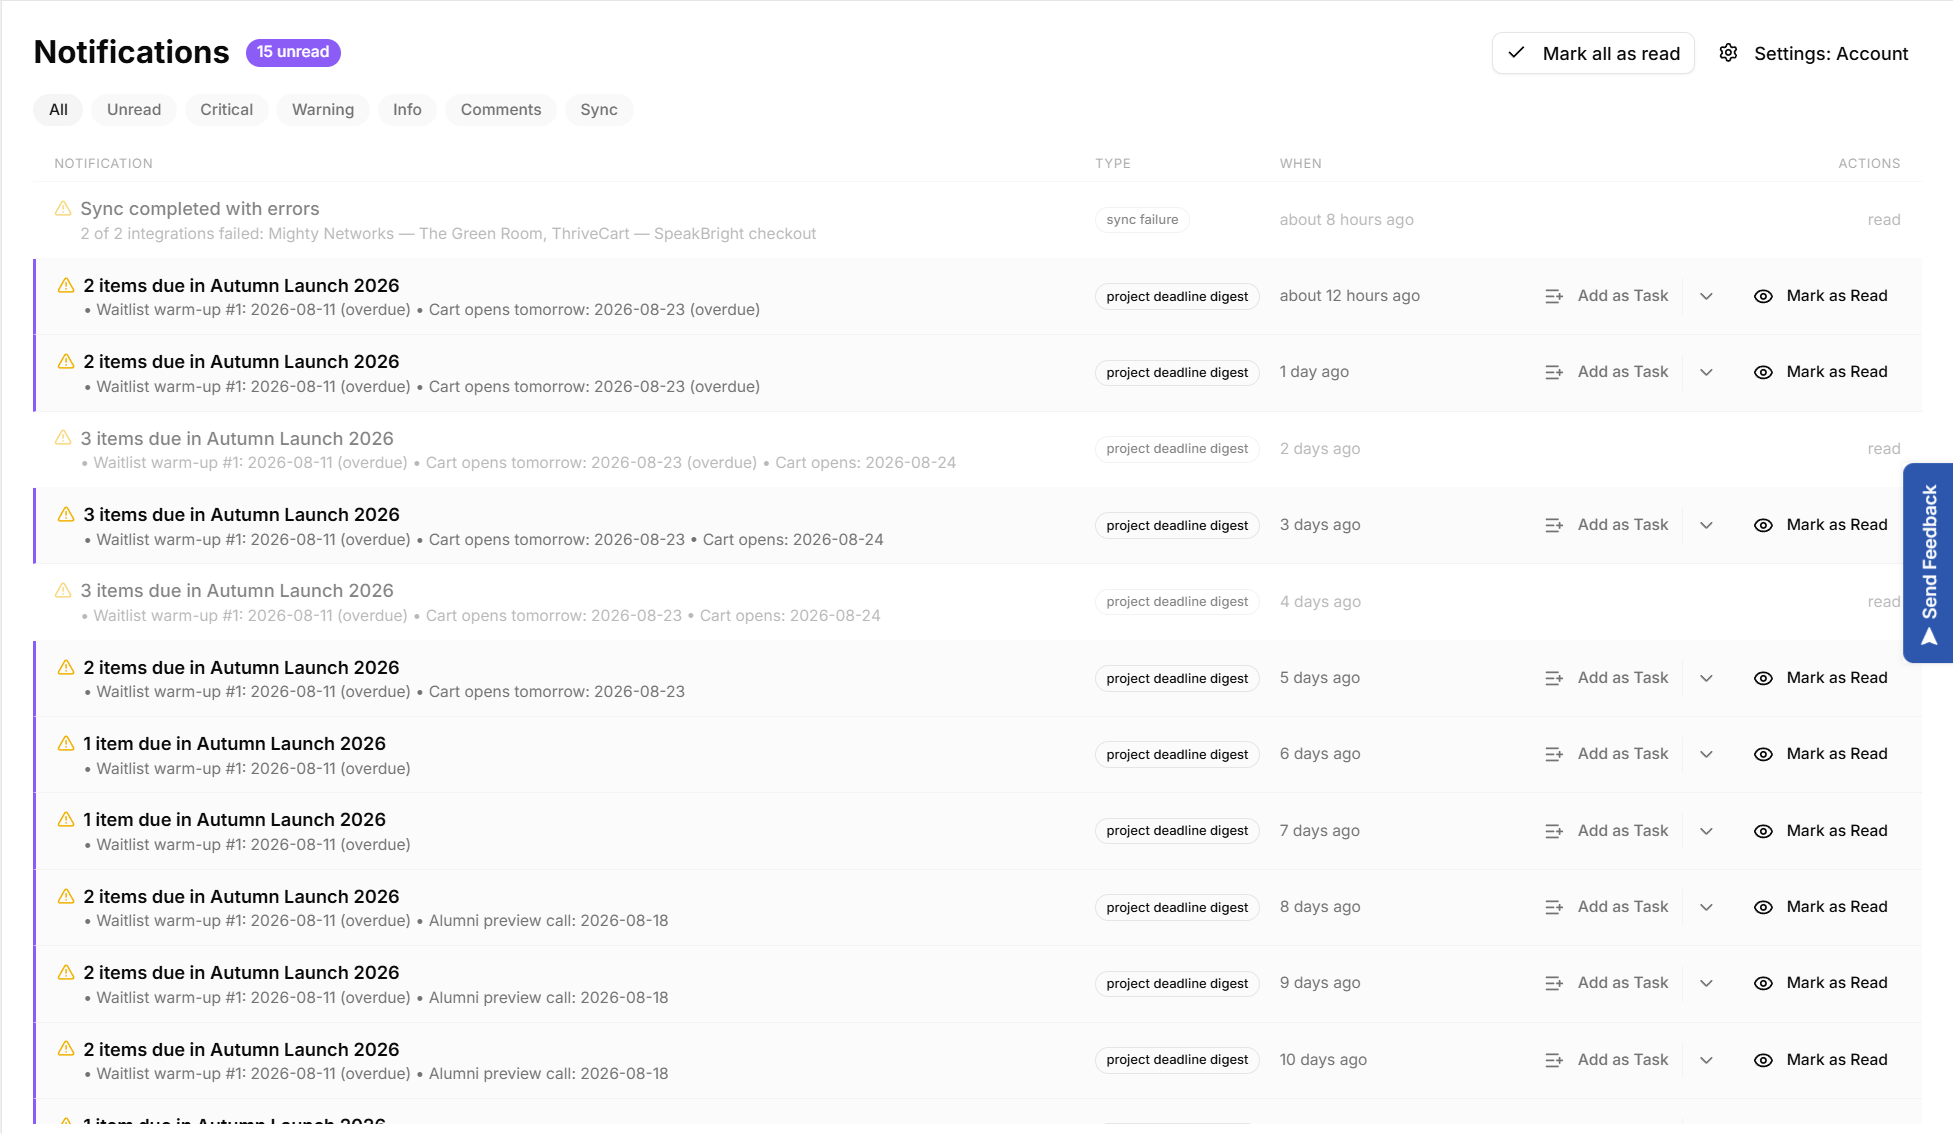Open the Comments filter
This screenshot has height=1134, width=1953.
[x=501, y=110]
